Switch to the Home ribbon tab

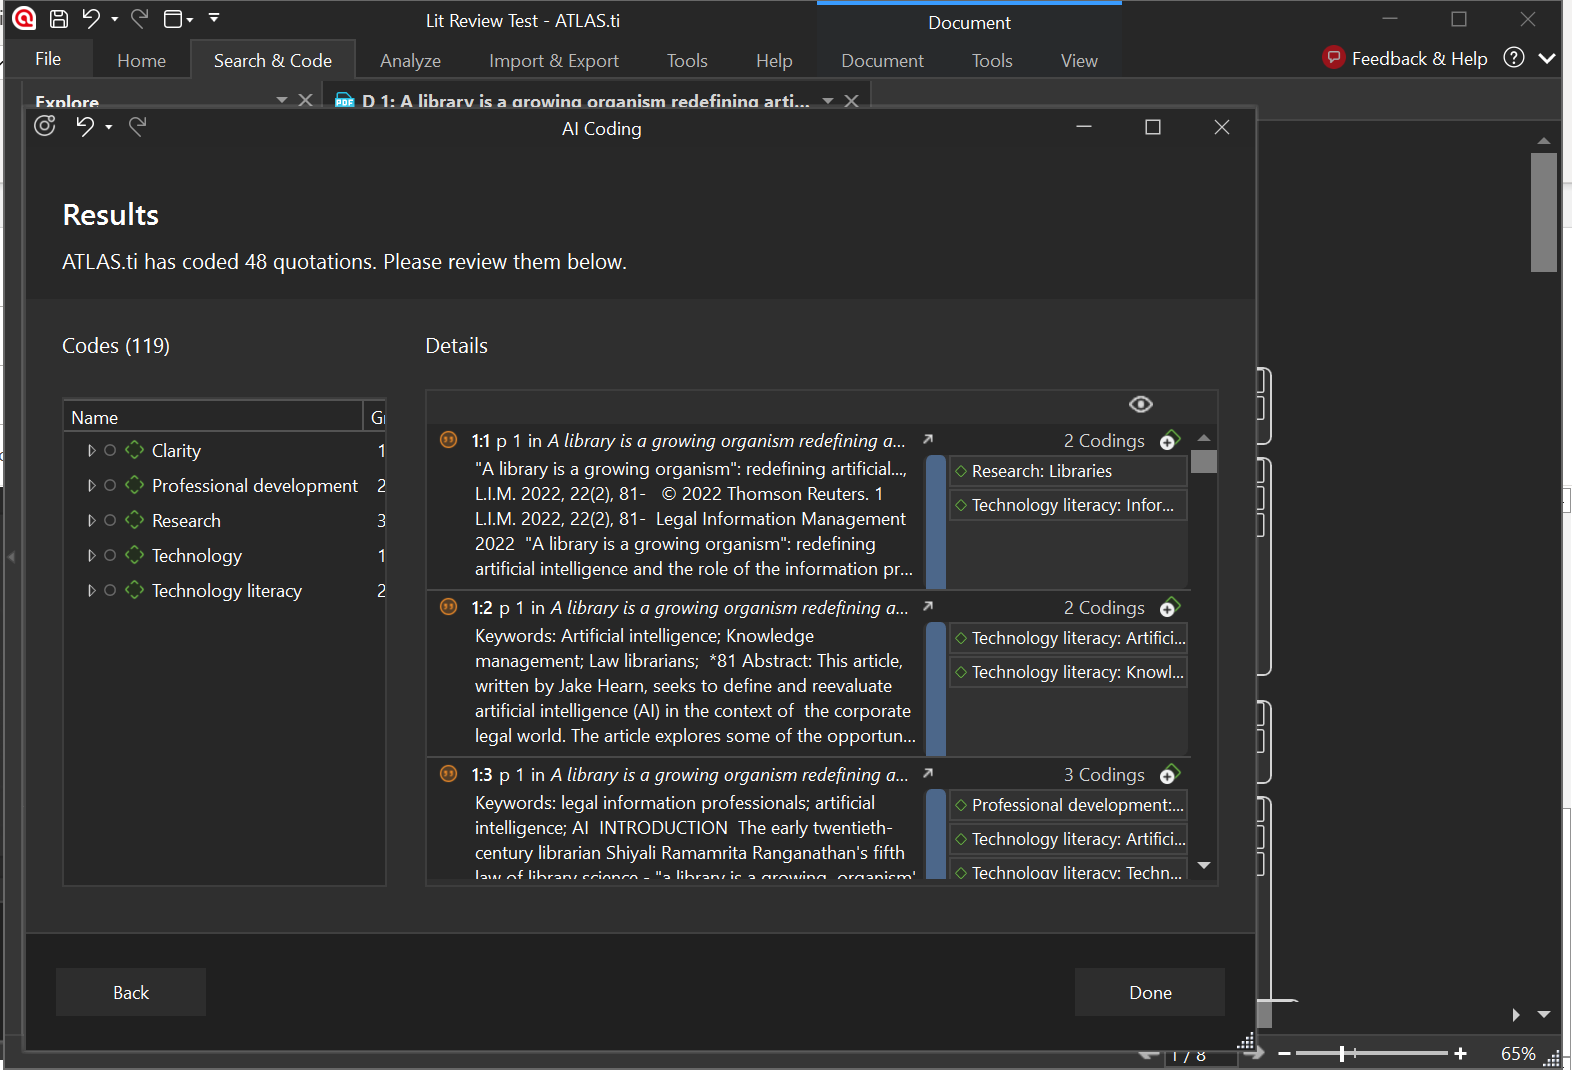[x=141, y=61]
